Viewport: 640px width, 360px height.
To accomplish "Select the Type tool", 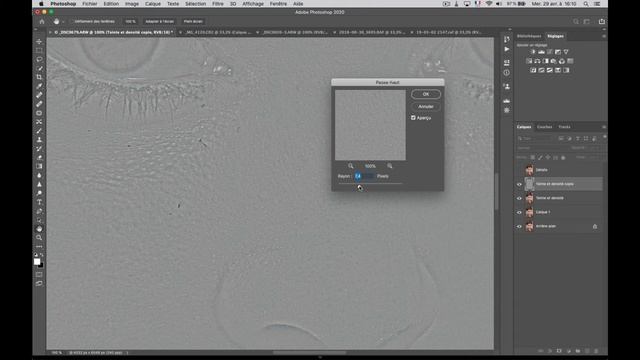I will (x=39, y=202).
